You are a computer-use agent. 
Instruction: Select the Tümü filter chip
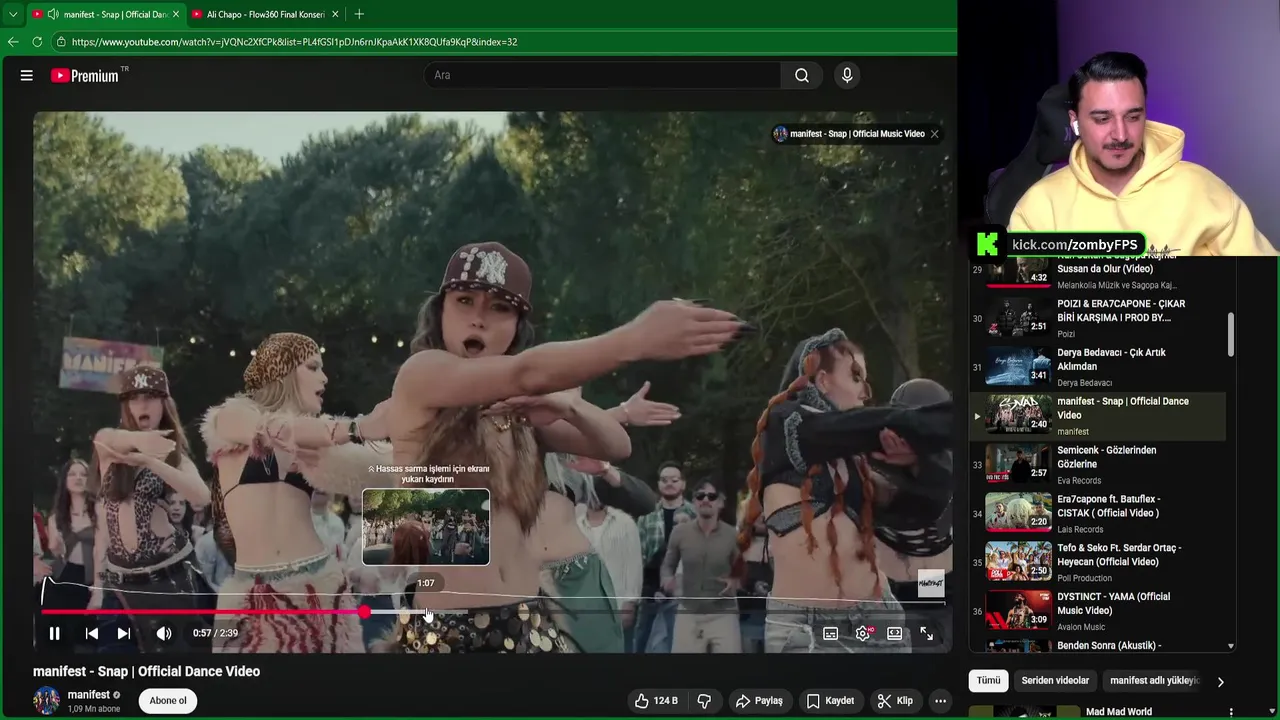988,681
